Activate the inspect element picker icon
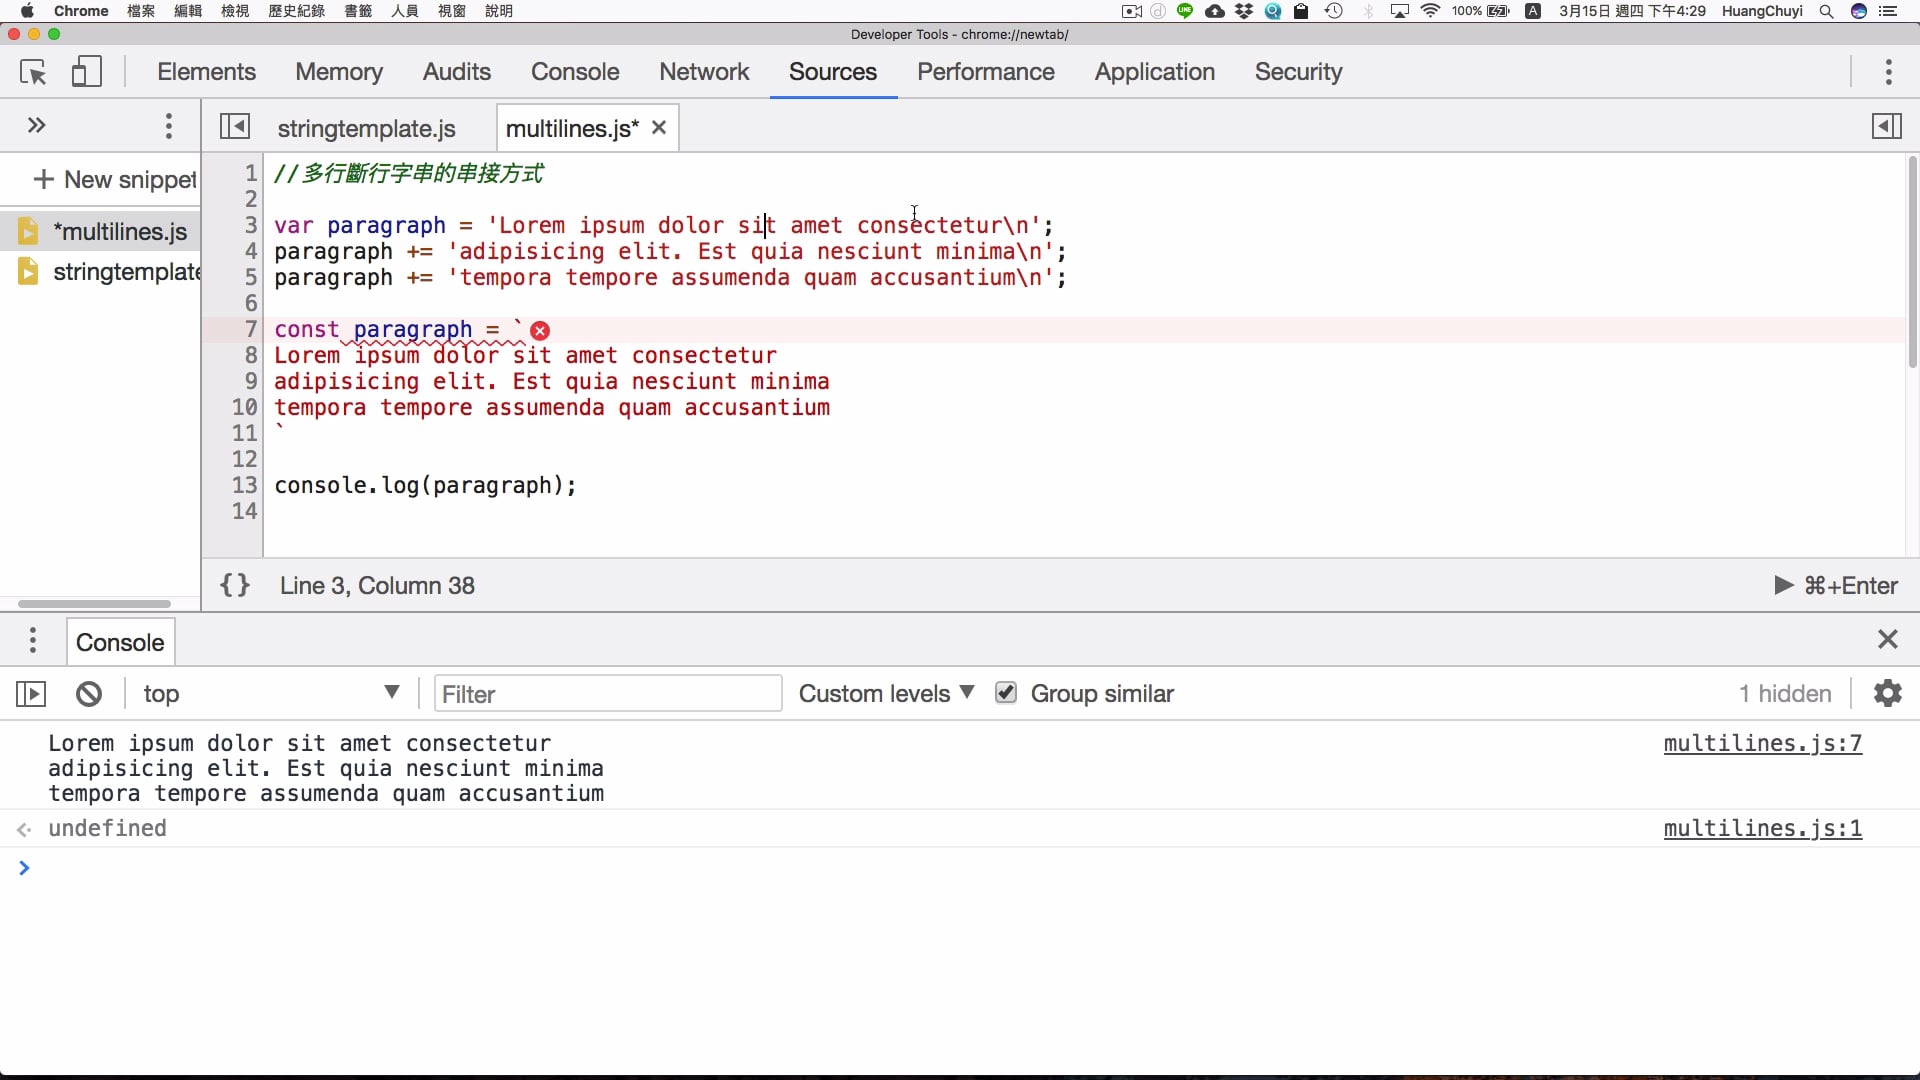The image size is (1920, 1080). (x=33, y=72)
